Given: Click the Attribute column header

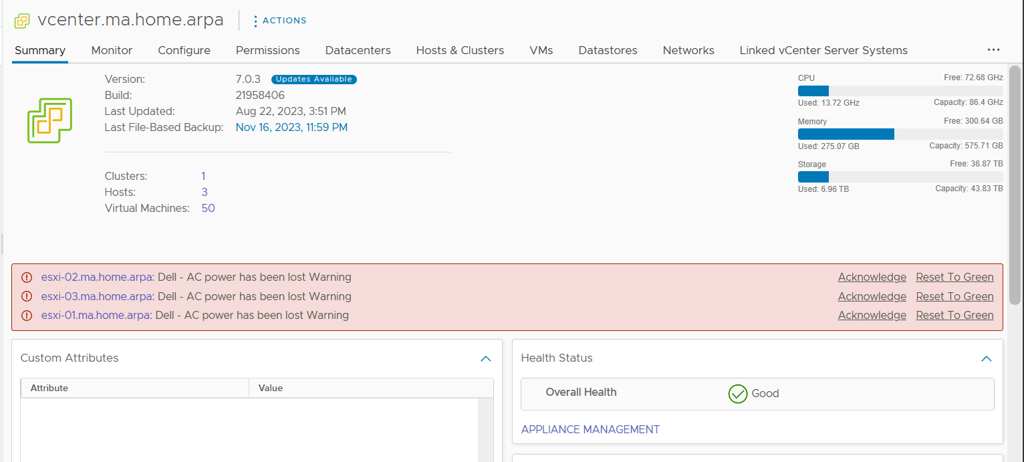Looking at the screenshot, I should pyautogui.click(x=135, y=388).
